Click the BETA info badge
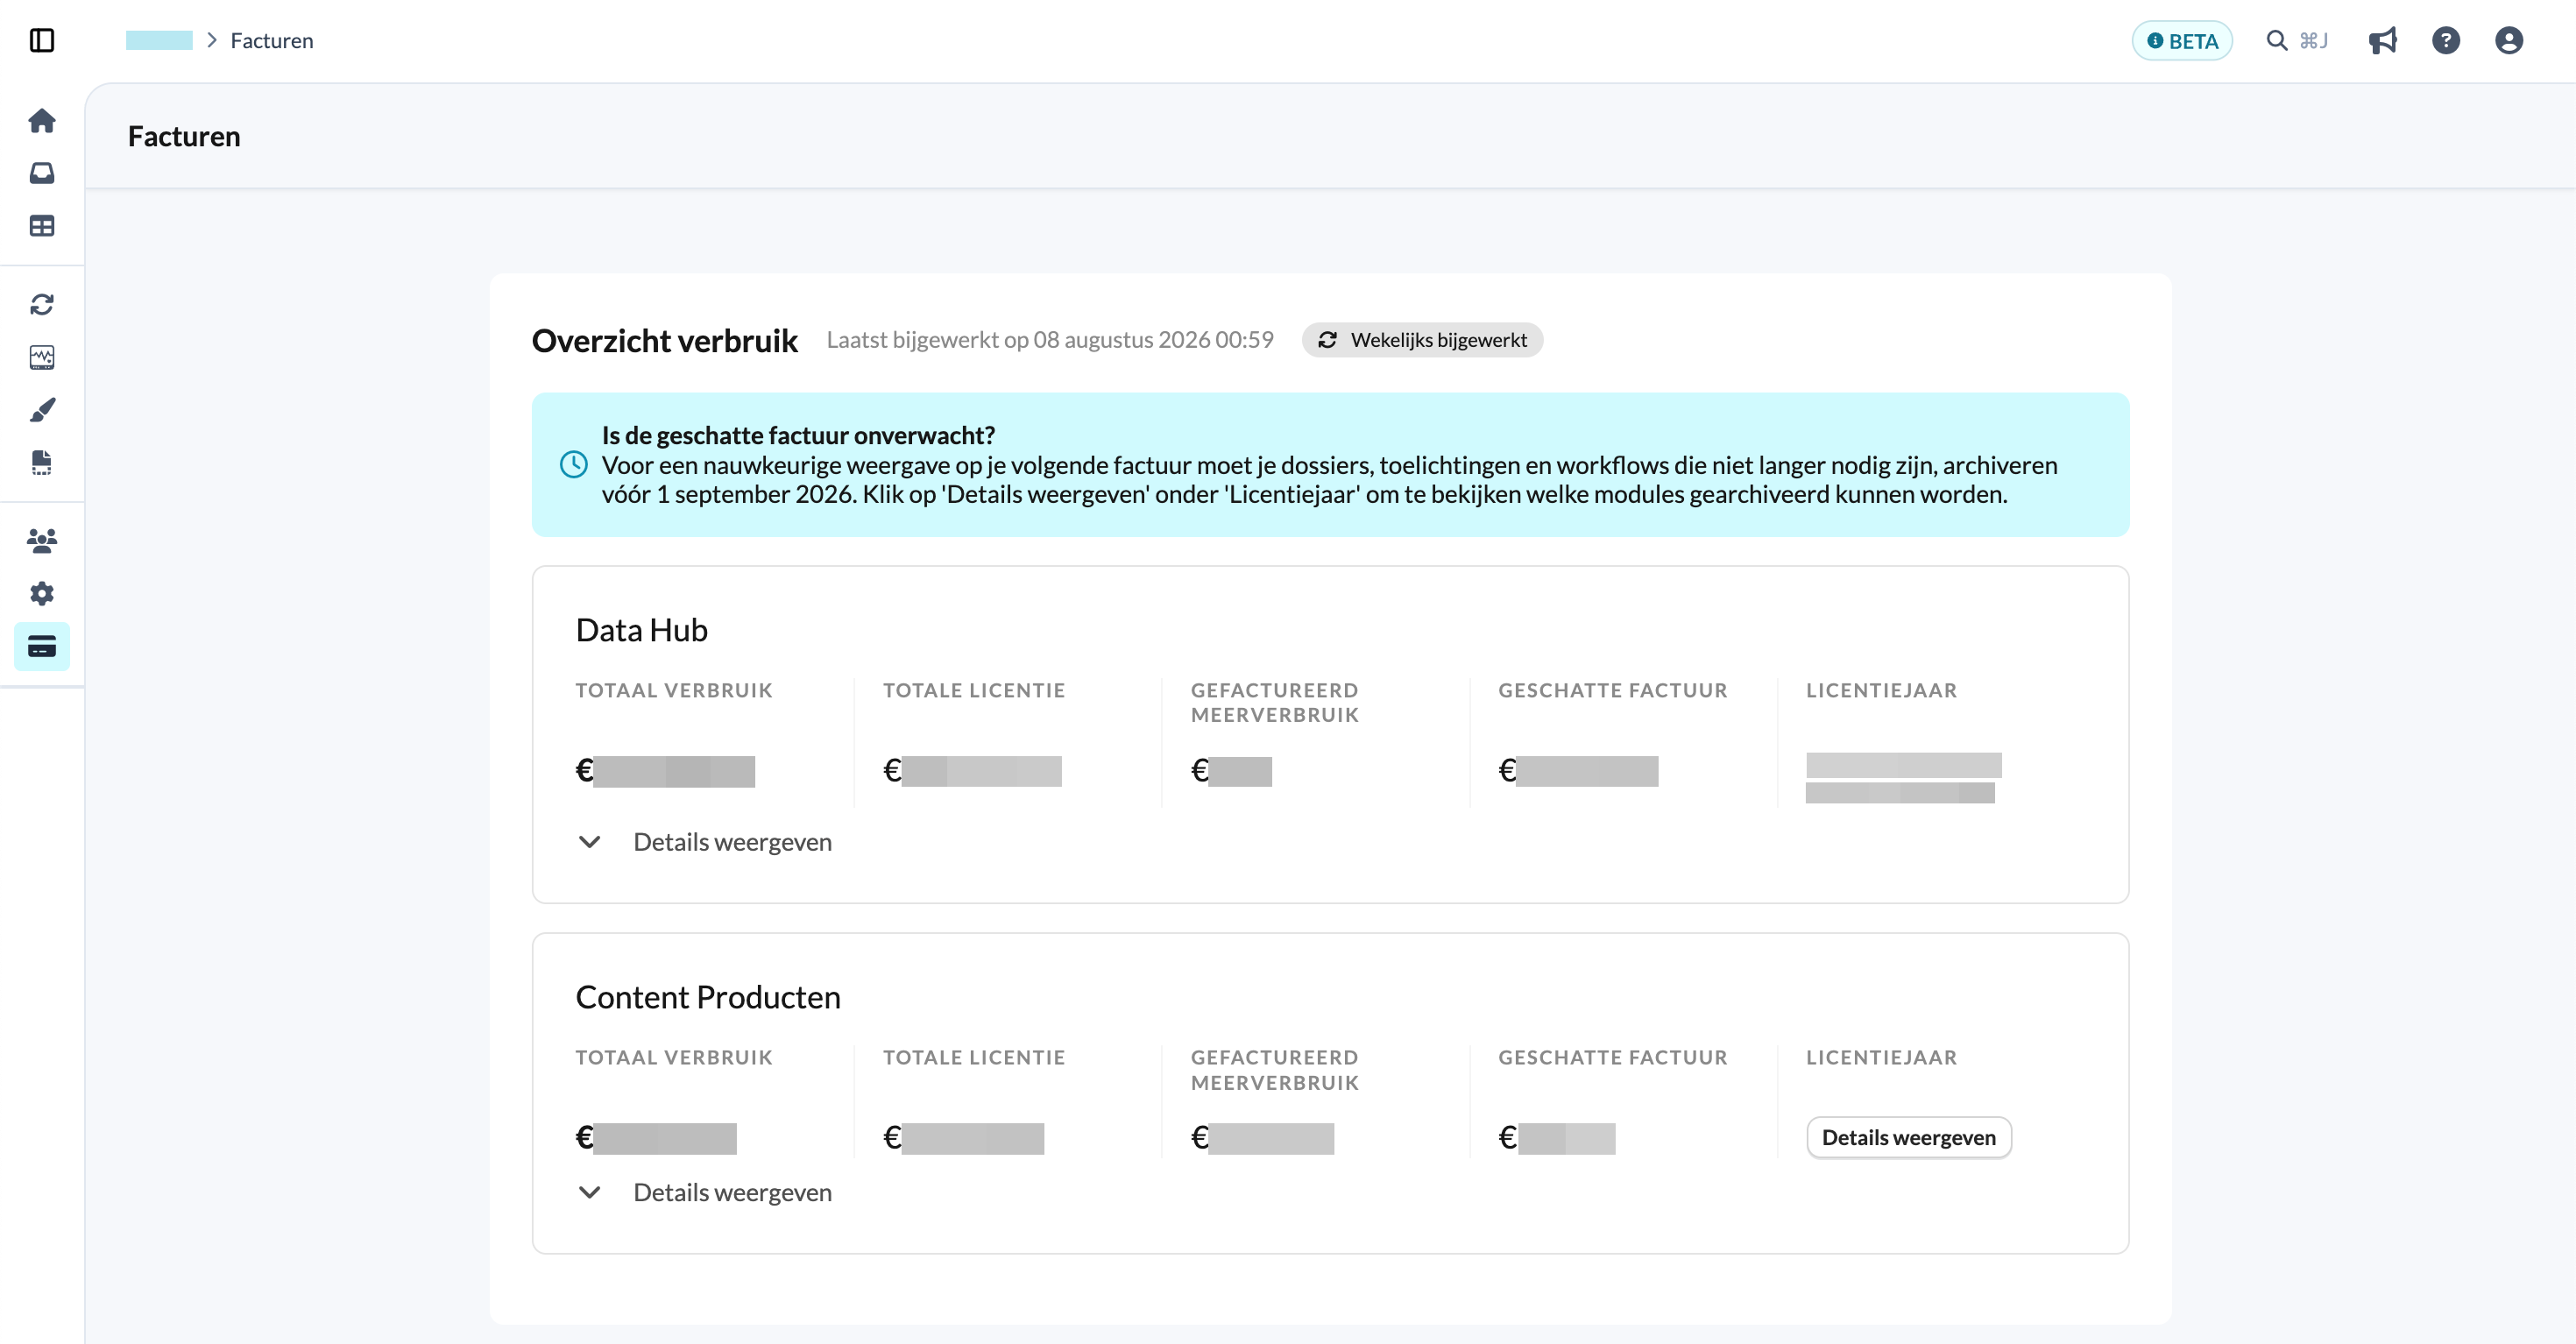 point(2182,41)
